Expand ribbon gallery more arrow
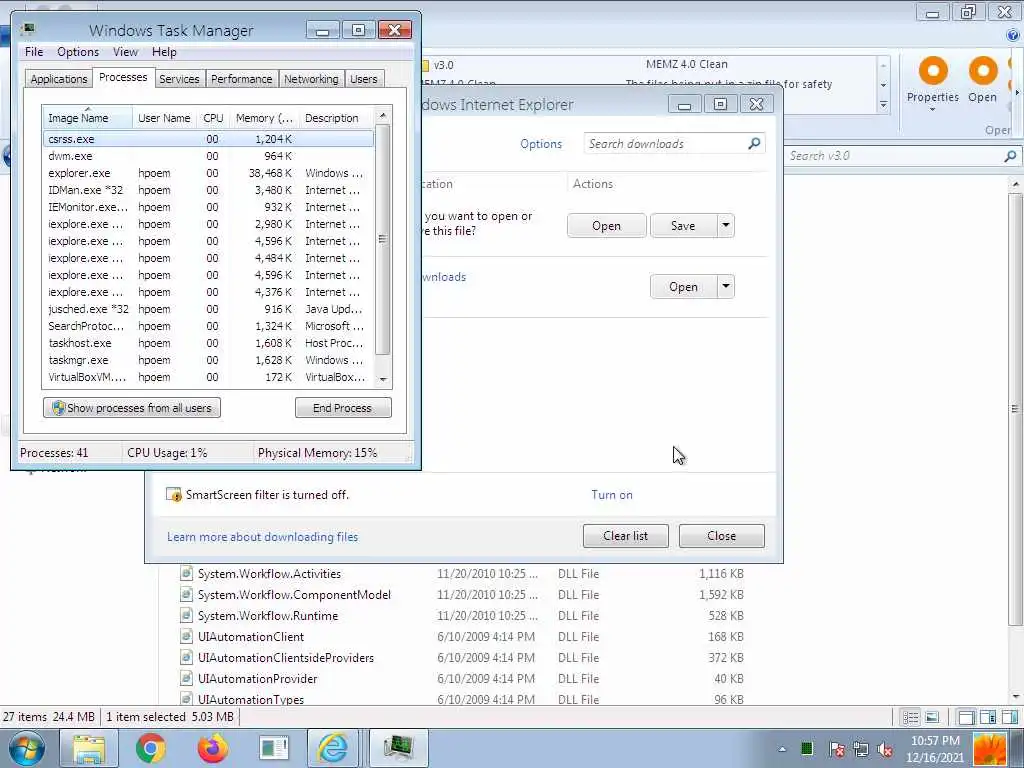 [x=884, y=104]
